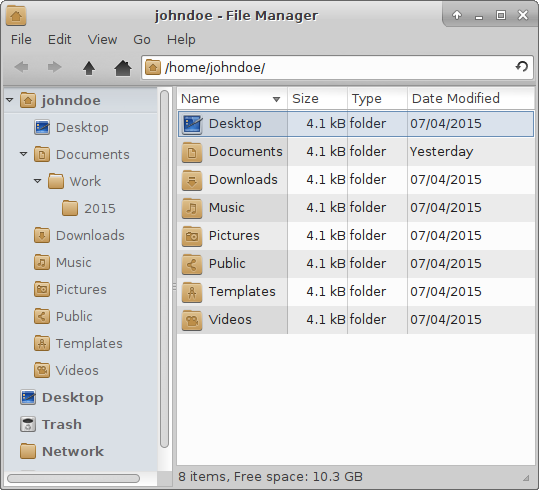539x490 pixels.
Task: Click the sidebar horizontal scrollbar
Action: tap(73, 478)
